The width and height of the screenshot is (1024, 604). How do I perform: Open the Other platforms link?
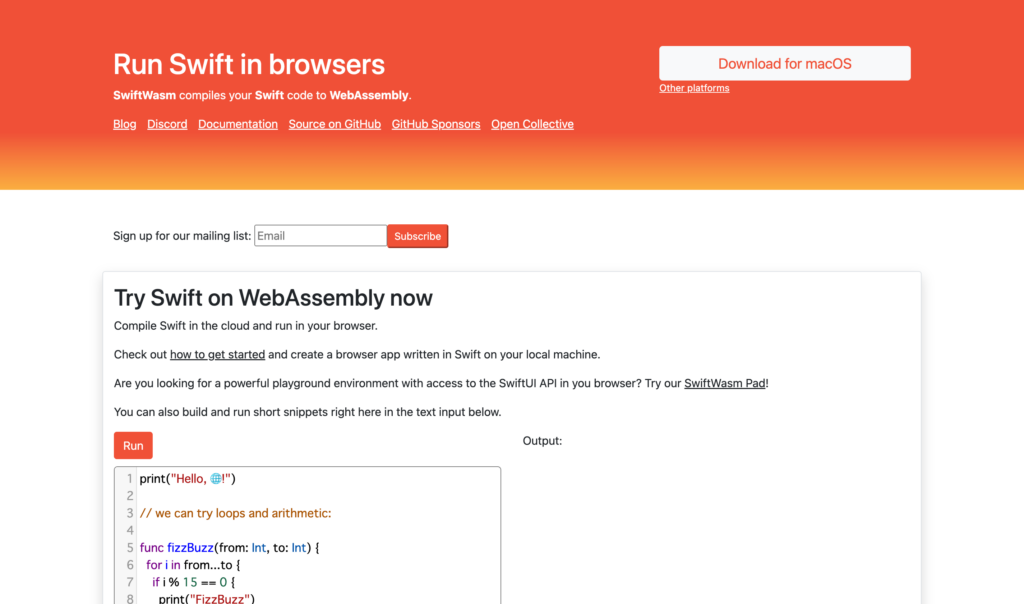[694, 88]
